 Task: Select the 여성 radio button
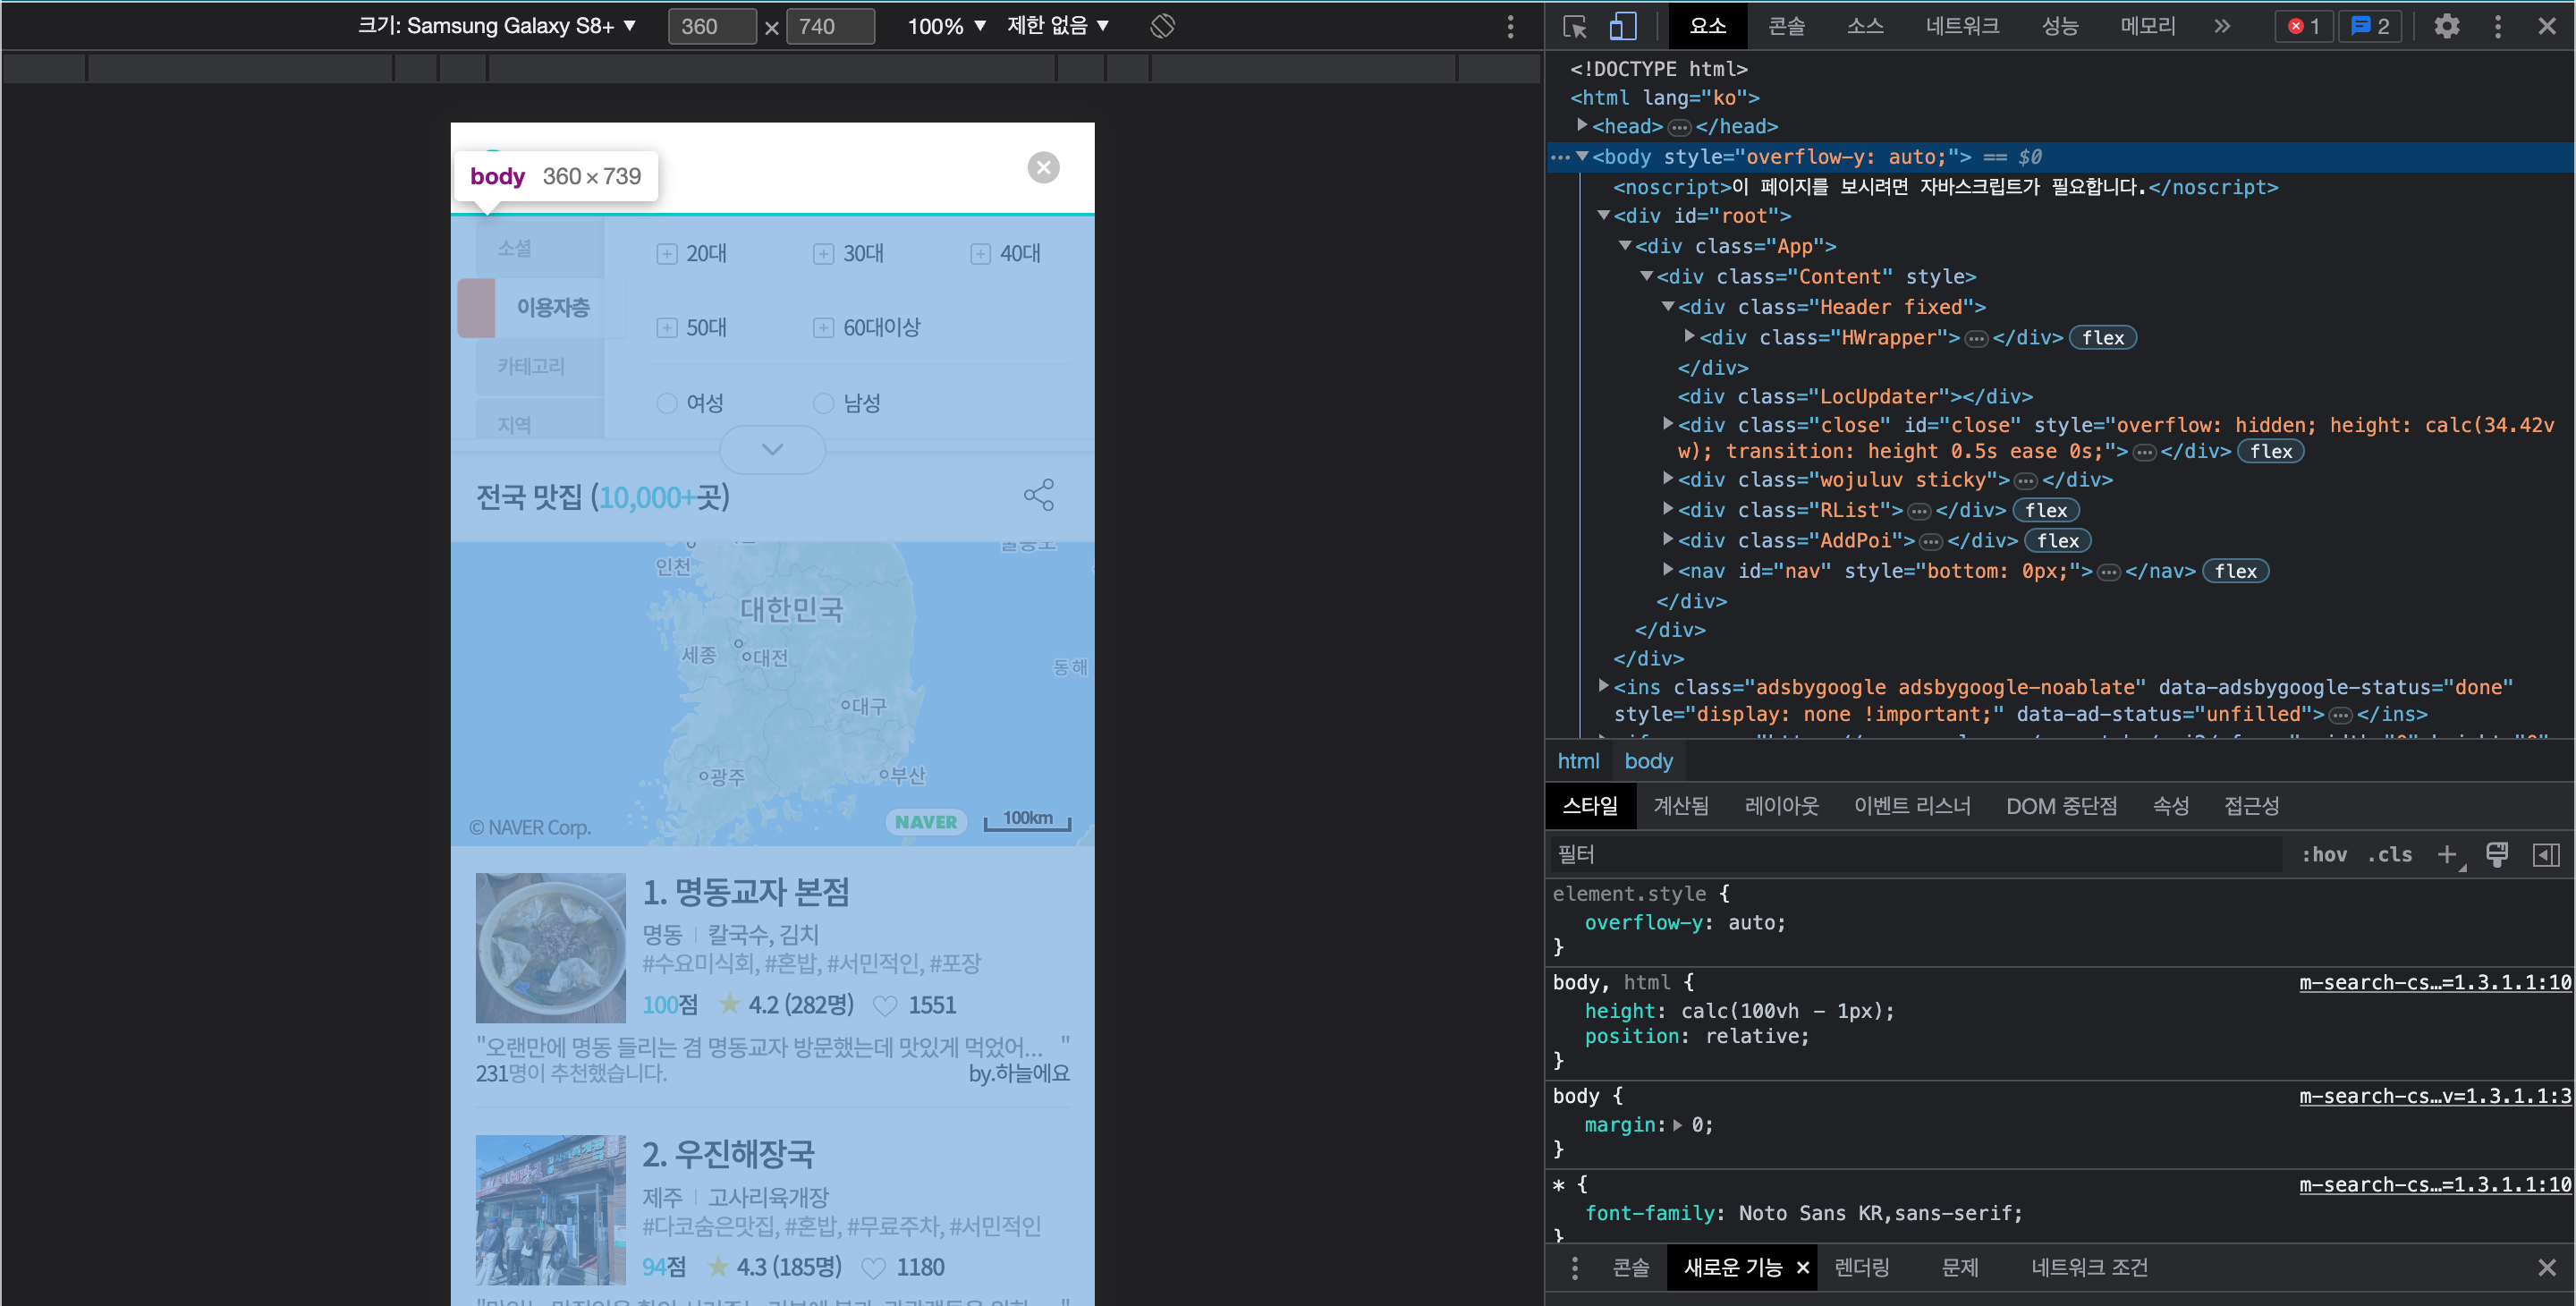point(667,403)
